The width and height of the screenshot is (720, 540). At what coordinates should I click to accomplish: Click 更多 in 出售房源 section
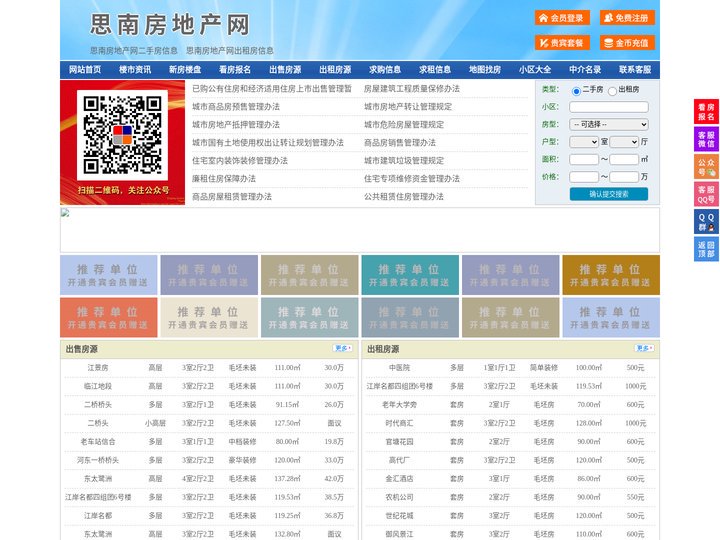343,349
